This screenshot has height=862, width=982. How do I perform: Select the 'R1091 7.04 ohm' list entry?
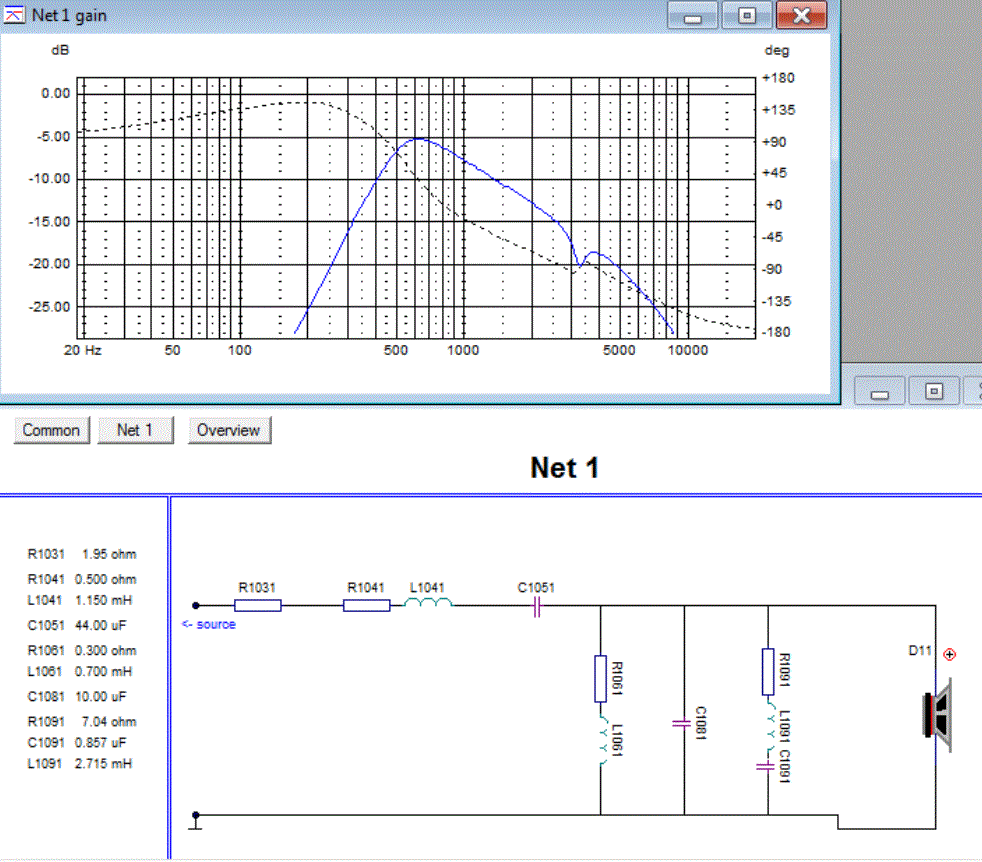pyautogui.click(x=82, y=722)
